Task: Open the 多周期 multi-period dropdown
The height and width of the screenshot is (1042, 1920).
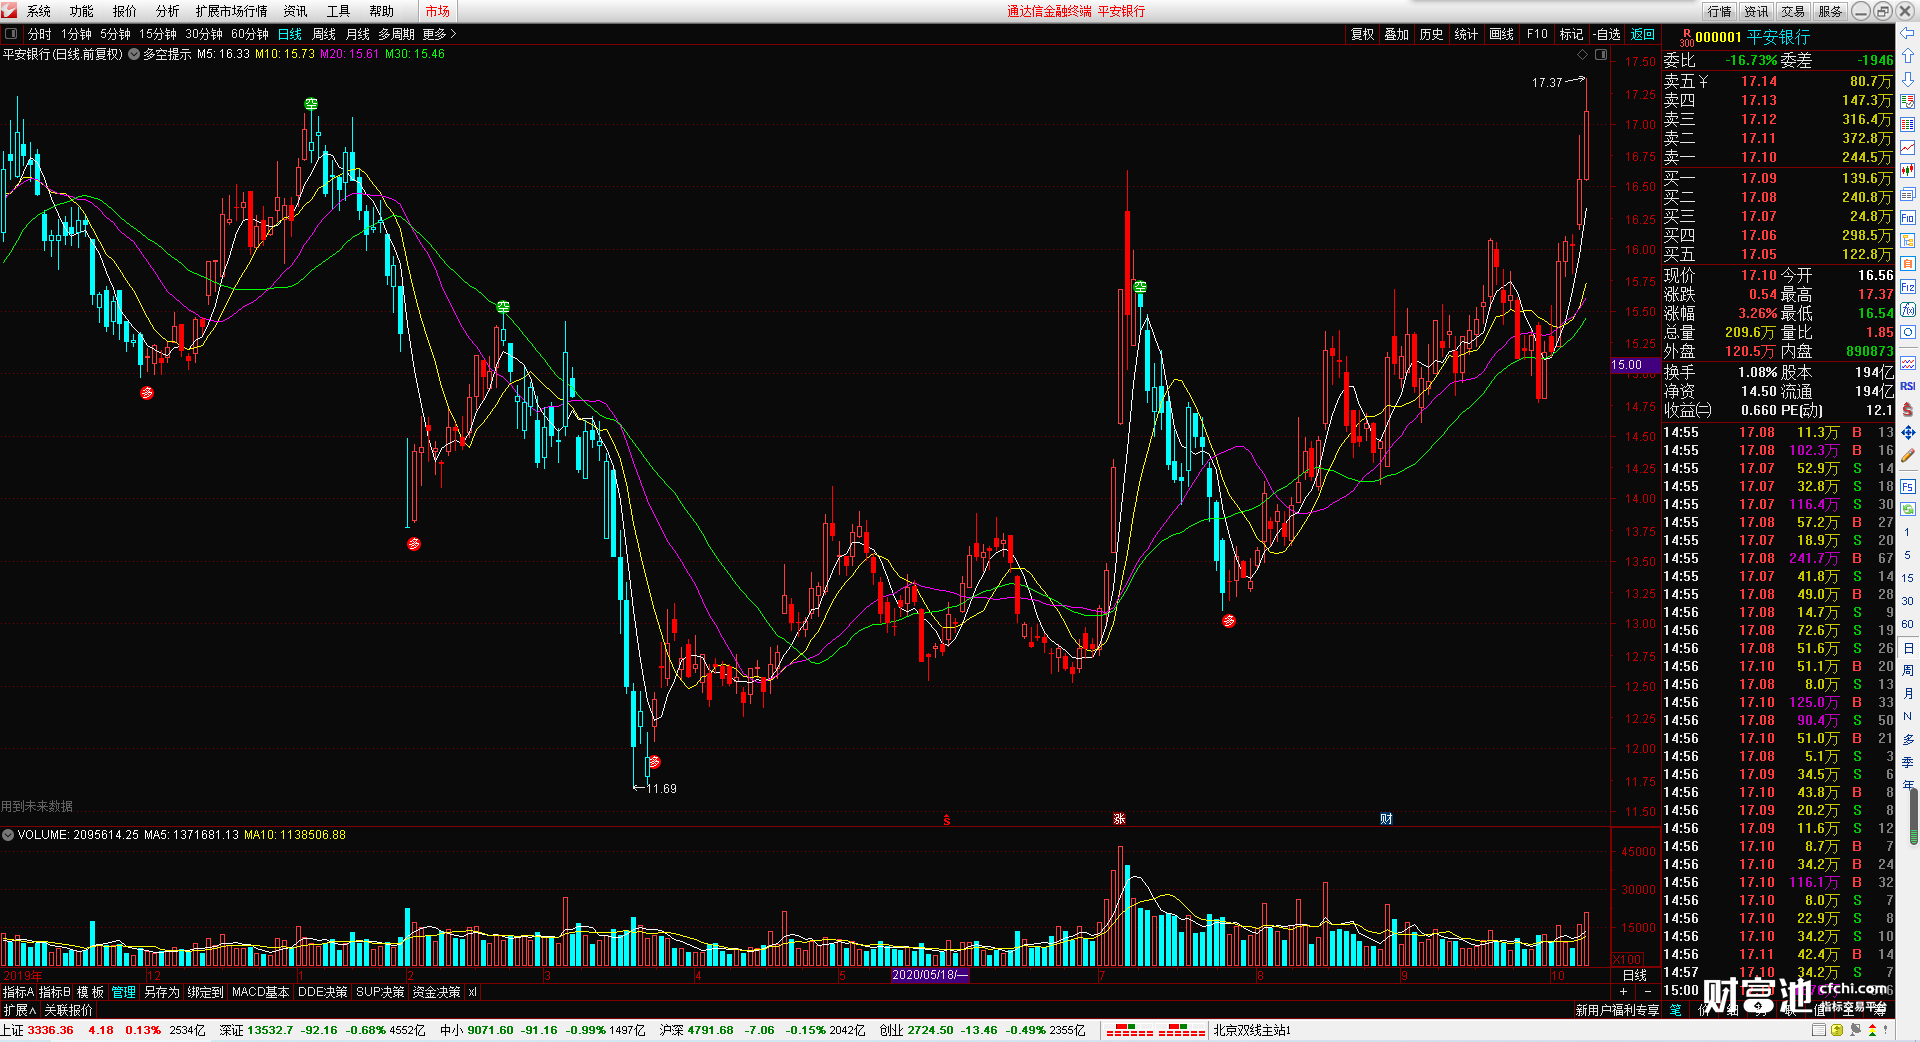Action: [396, 34]
